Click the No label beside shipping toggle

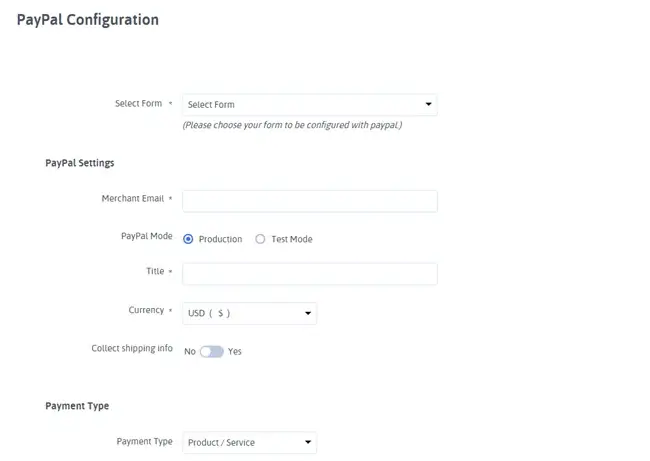[x=190, y=352]
